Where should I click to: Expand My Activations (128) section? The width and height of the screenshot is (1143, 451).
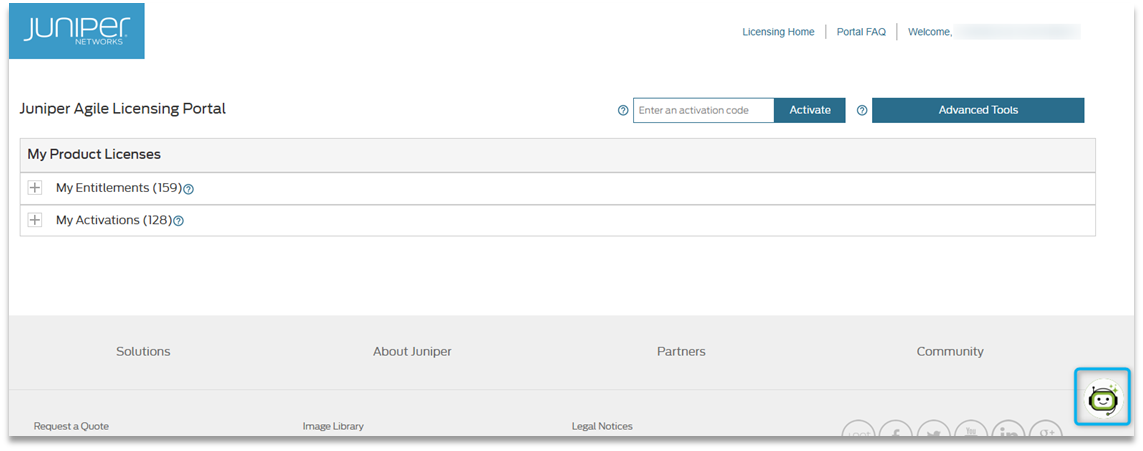34,220
